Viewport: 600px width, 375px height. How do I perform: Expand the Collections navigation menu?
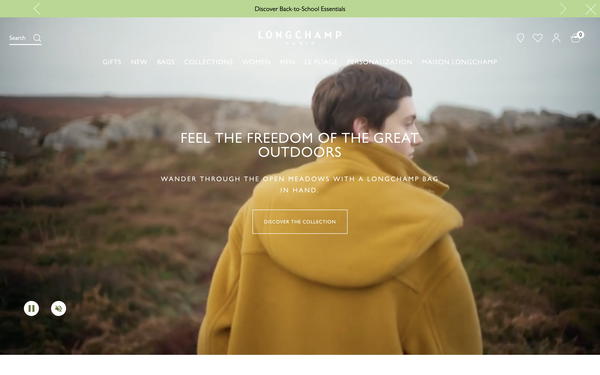coord(208,62)
